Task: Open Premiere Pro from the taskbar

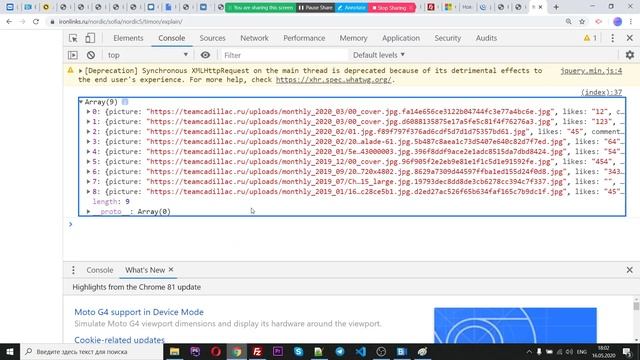Action: coord(278,351)
